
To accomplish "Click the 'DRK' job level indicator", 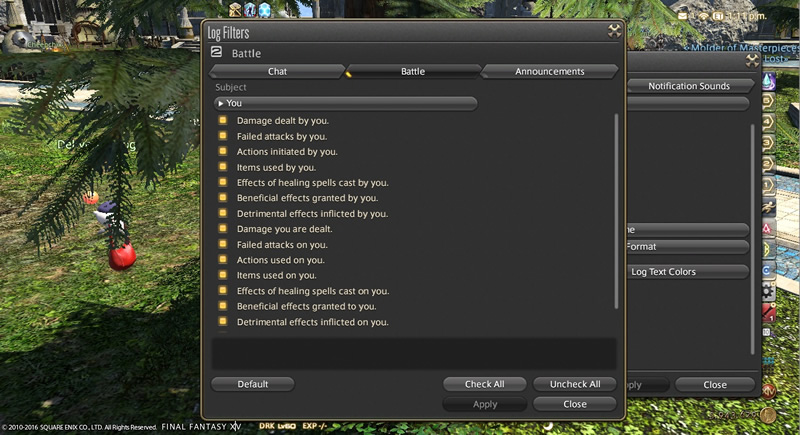I will (277, 426).
